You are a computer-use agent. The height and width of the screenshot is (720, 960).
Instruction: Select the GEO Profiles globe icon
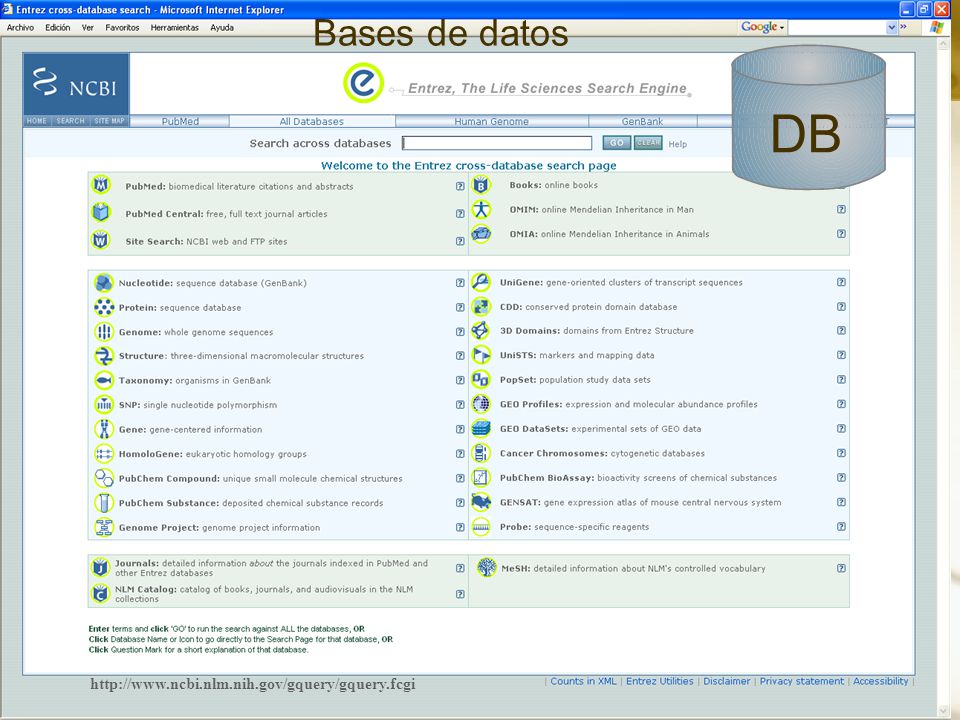(481, 404)
